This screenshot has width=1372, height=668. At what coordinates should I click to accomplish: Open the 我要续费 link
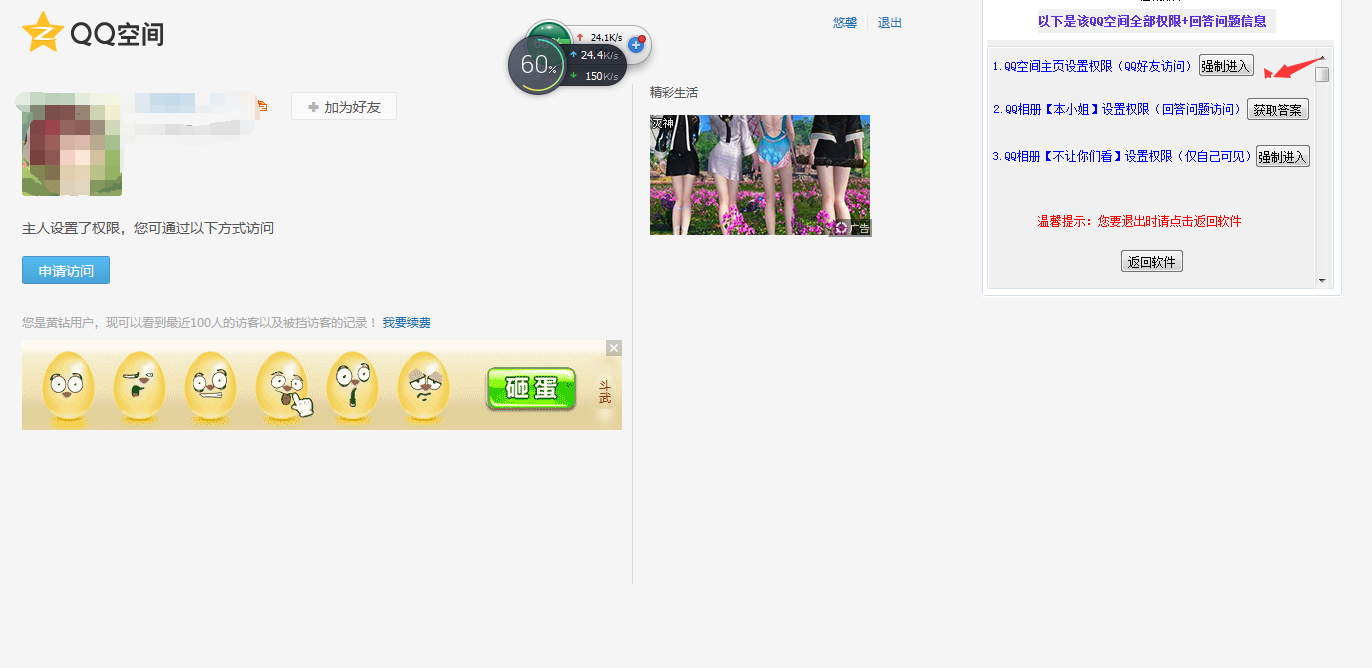click(x=406, y=323)
